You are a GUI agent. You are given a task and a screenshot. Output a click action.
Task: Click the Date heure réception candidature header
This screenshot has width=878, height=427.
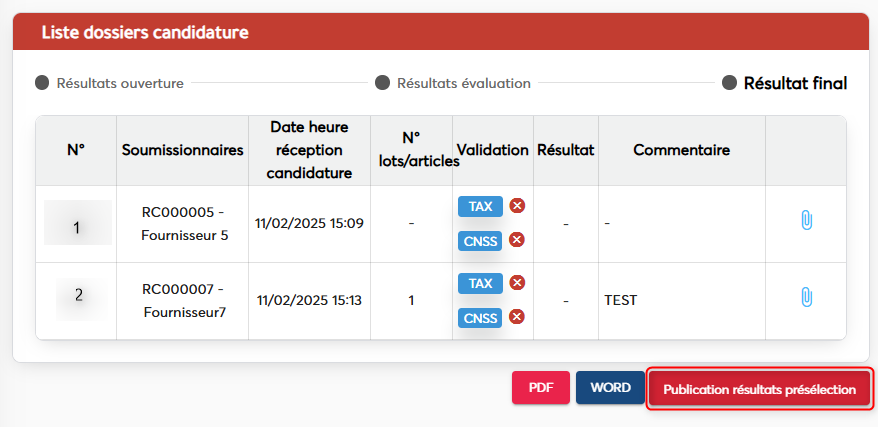pyautogui.click(x=310, y=150)
